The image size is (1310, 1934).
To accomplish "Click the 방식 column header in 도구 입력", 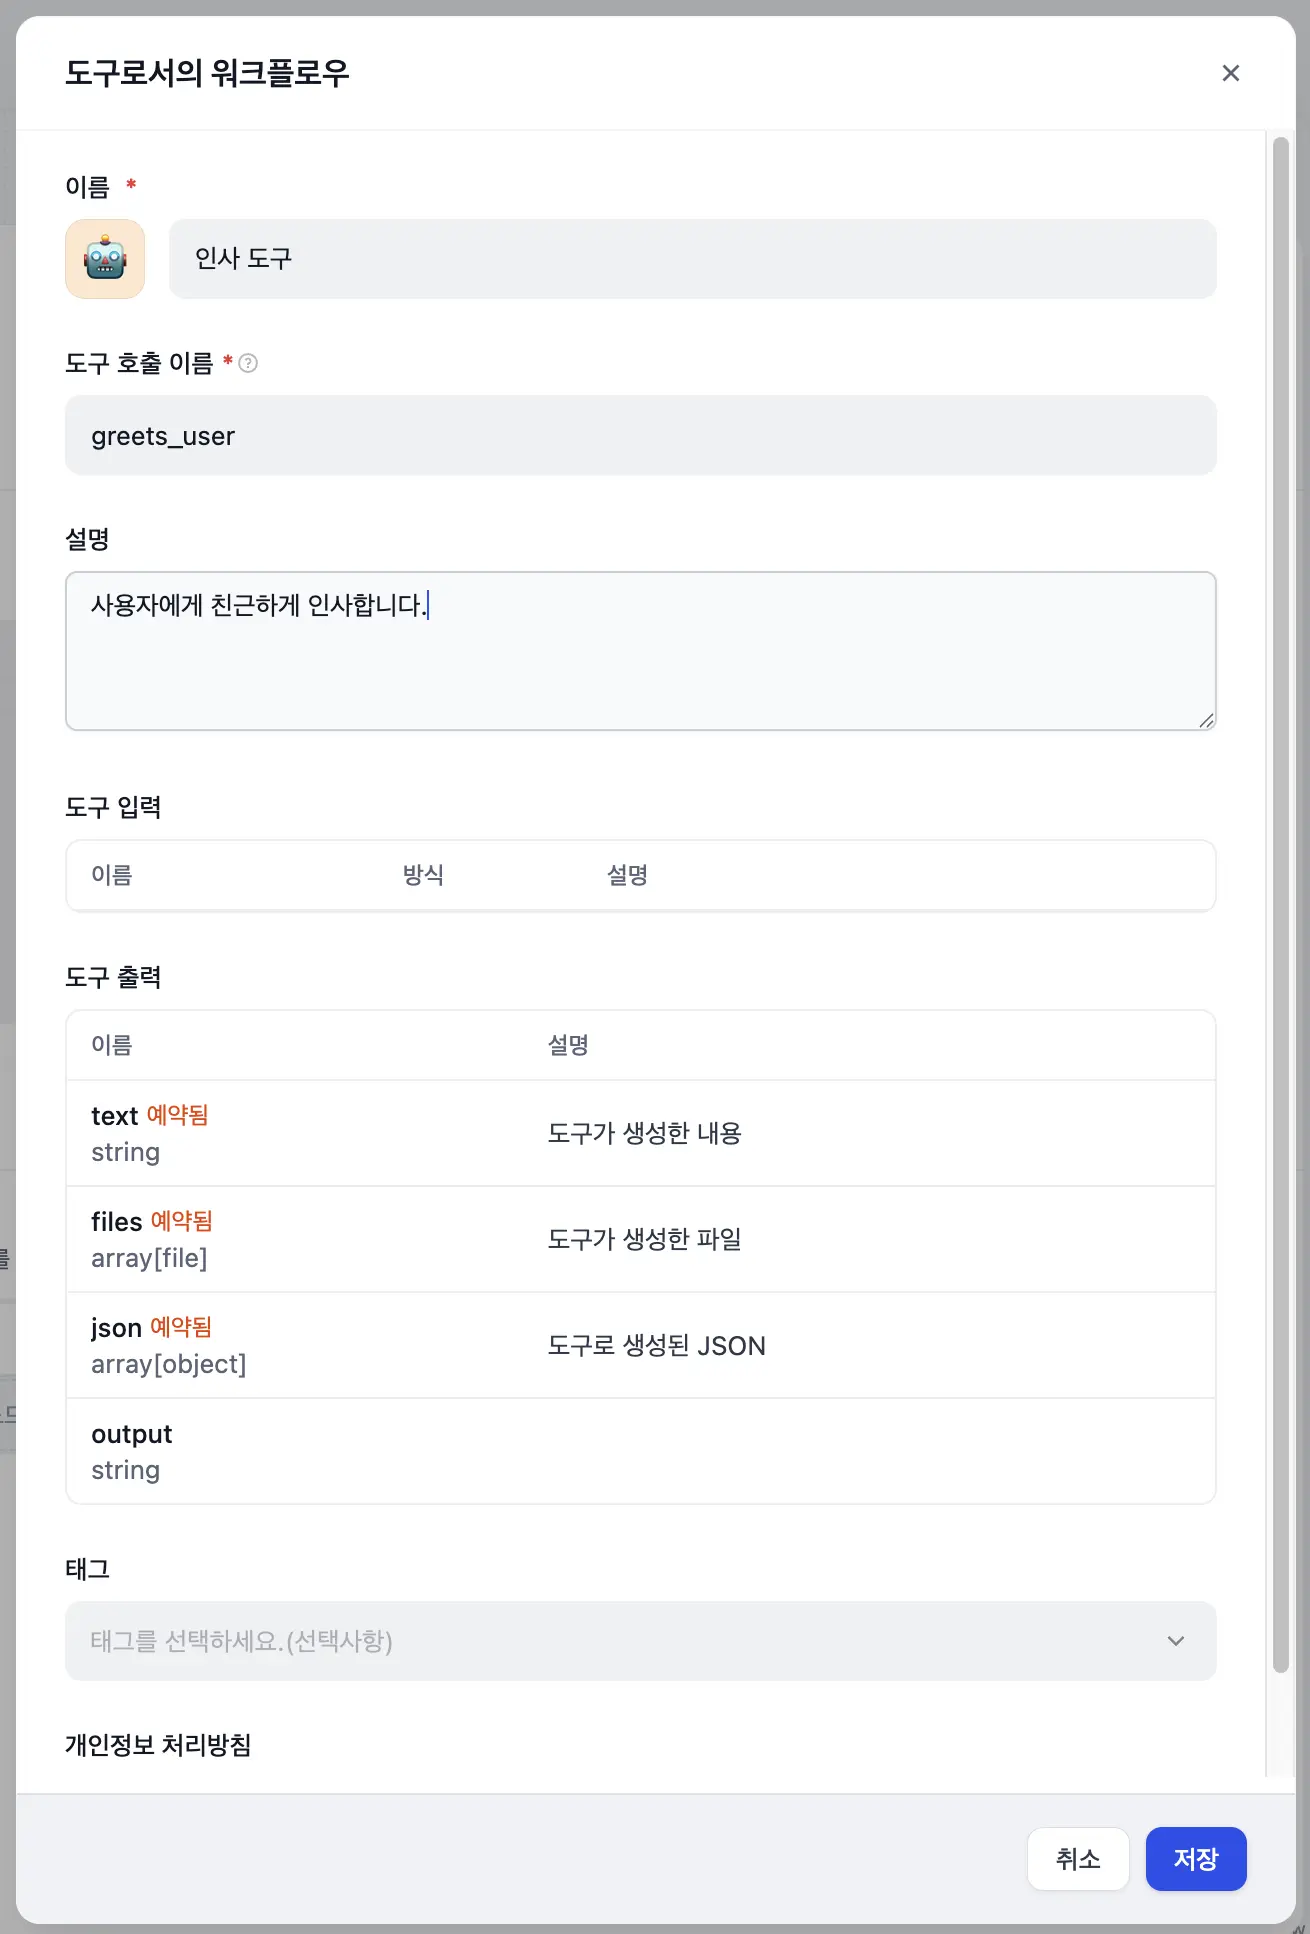I will 423,875.
